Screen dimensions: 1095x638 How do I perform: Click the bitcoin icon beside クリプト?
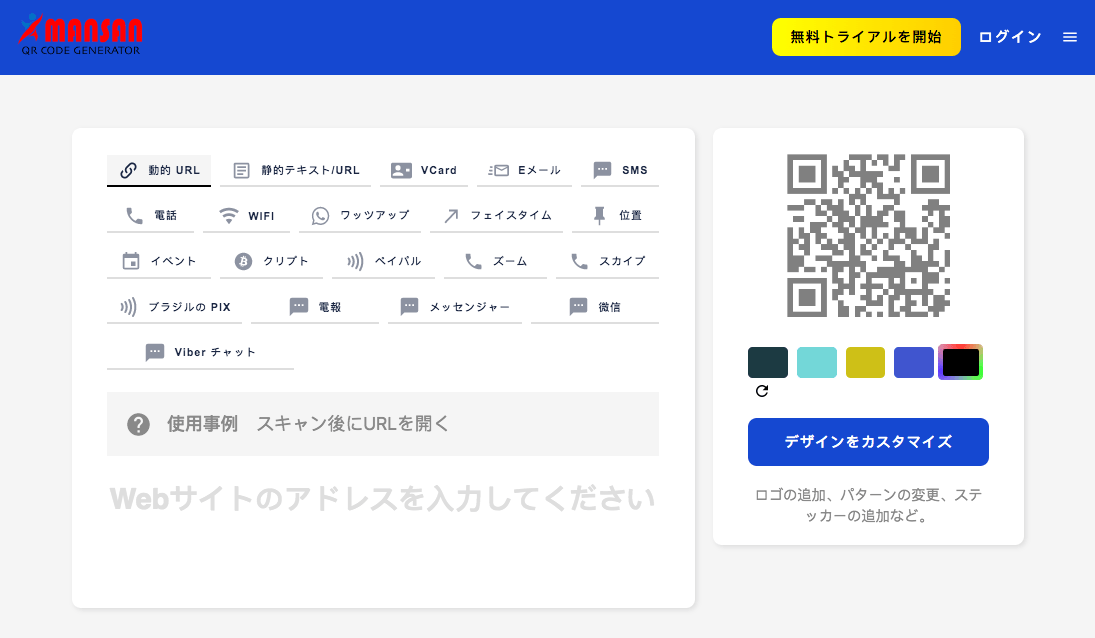click(x=243, y=261)
